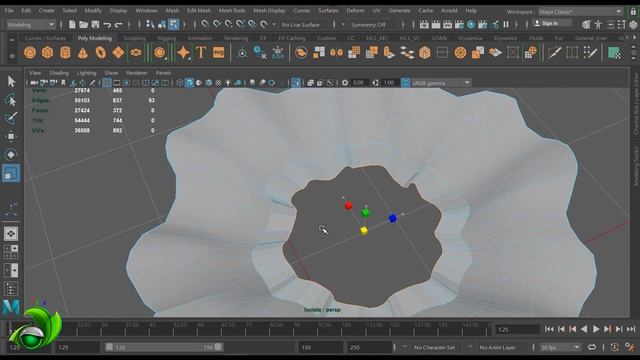Open the No Character Set dropdown
This screenshot has width=640, height=360.
(434, 347)
